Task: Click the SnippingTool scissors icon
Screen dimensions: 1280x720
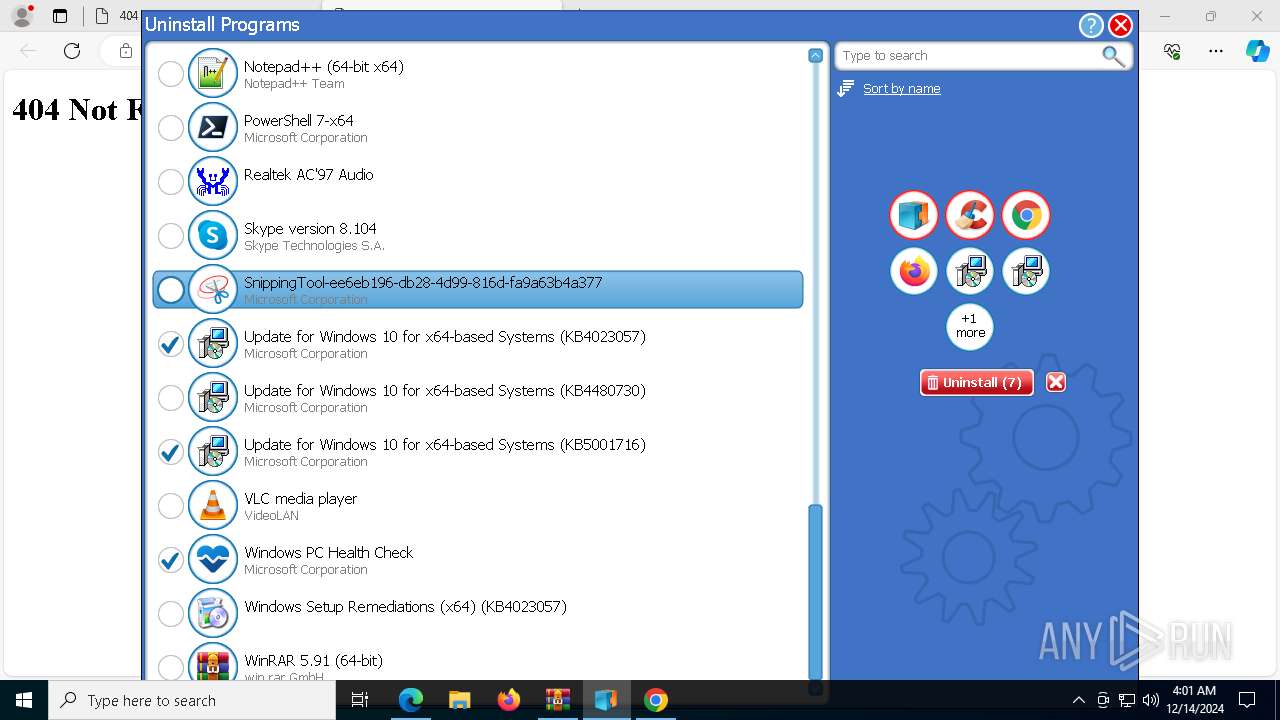Action: [213, 289]
